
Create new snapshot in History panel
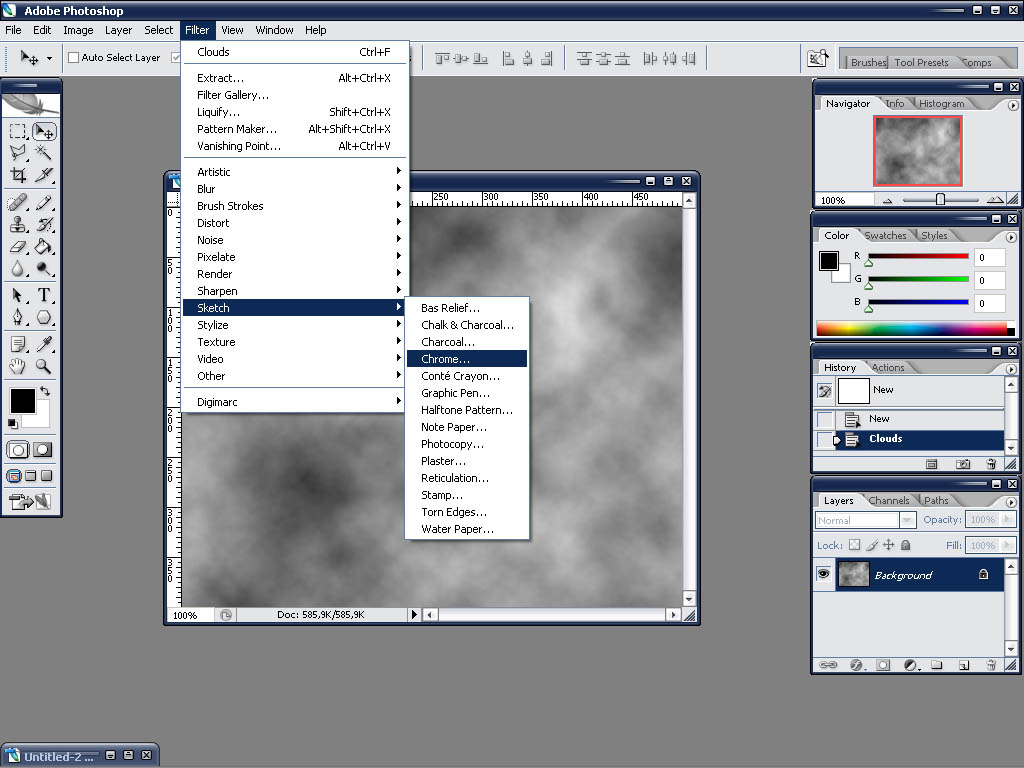(x=962, y=464)
